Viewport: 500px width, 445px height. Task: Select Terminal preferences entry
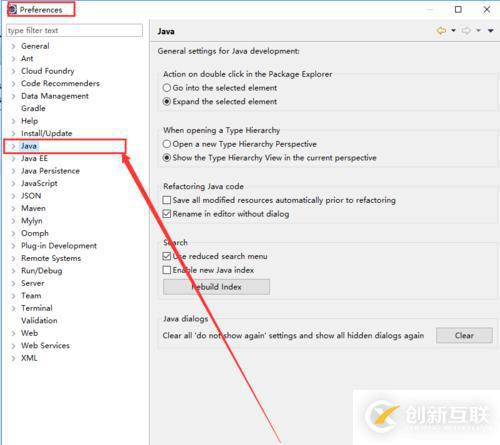tap(37, 308)
